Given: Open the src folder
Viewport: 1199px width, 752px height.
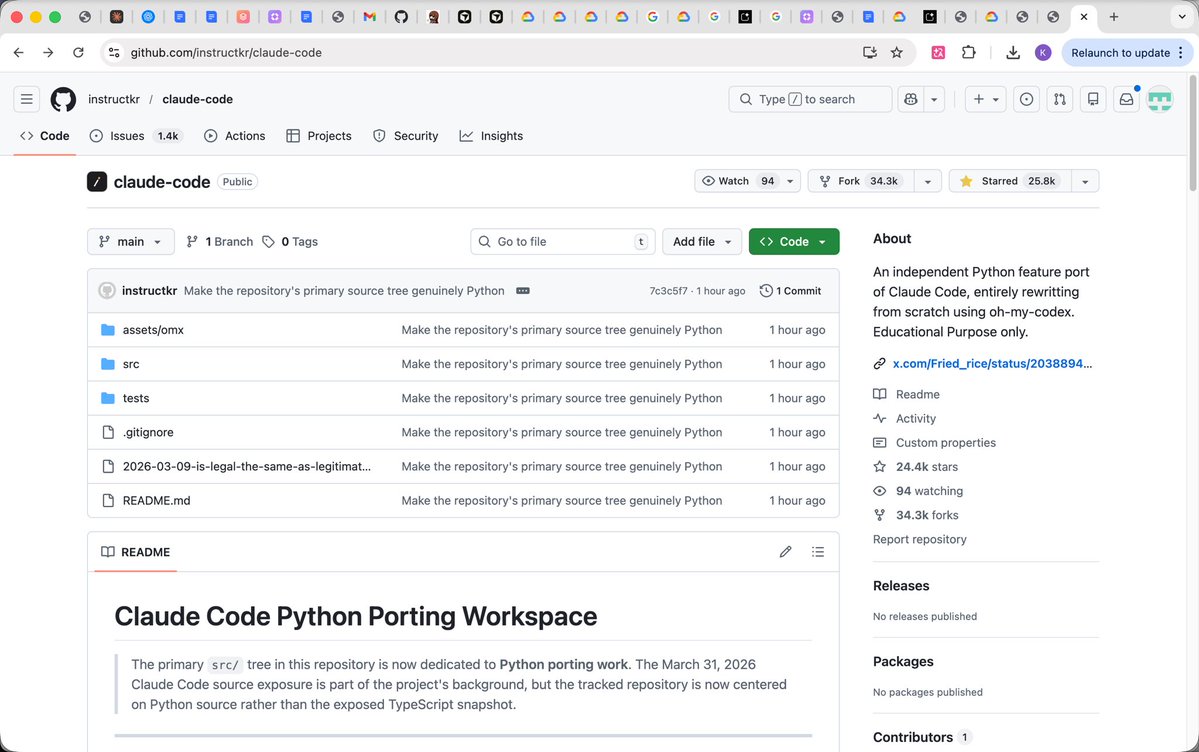Looking at the screenshot, I should pyautogui.click(x=131, y=364).
